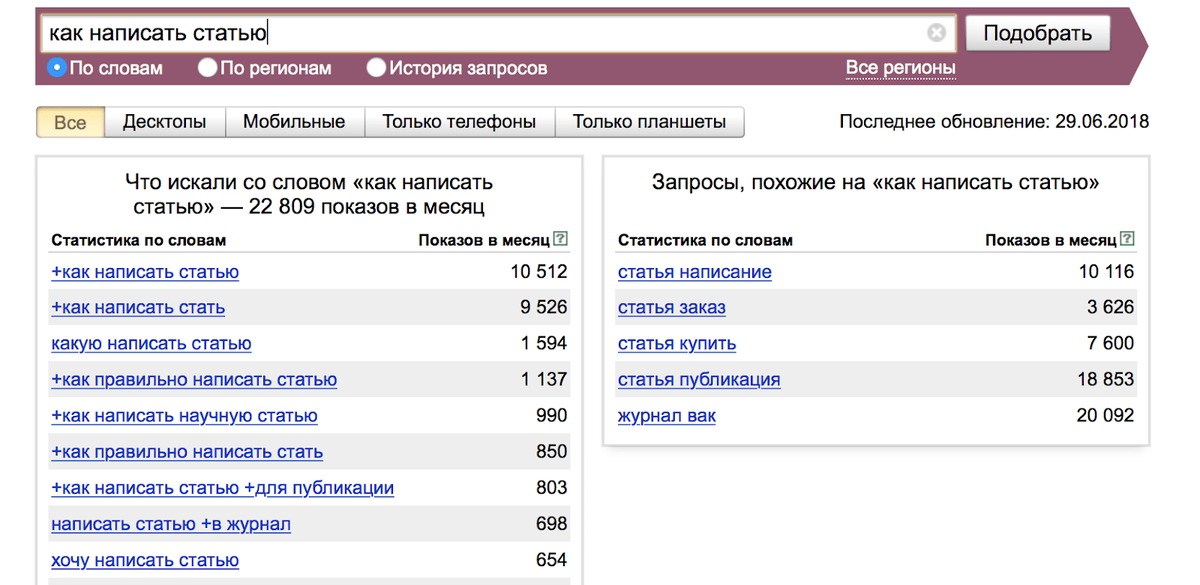Open help icon beside left 'Показов в месяц'
This screenshot has height=585, width=1200.
tap(560, 239)
